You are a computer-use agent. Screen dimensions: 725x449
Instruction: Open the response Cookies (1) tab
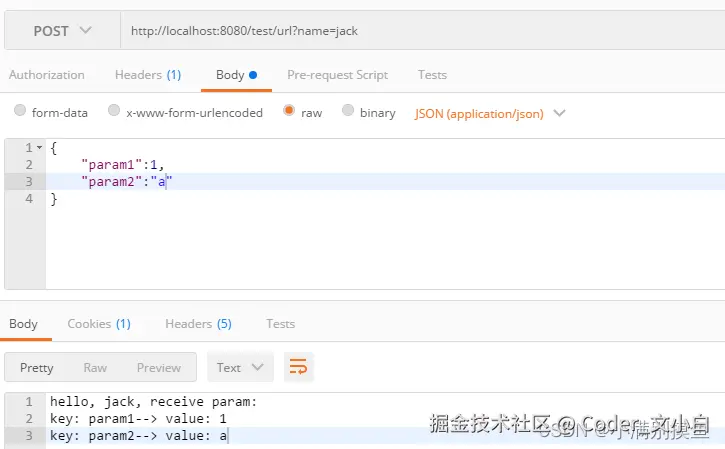pyautogui.click(x=99, y=324)
